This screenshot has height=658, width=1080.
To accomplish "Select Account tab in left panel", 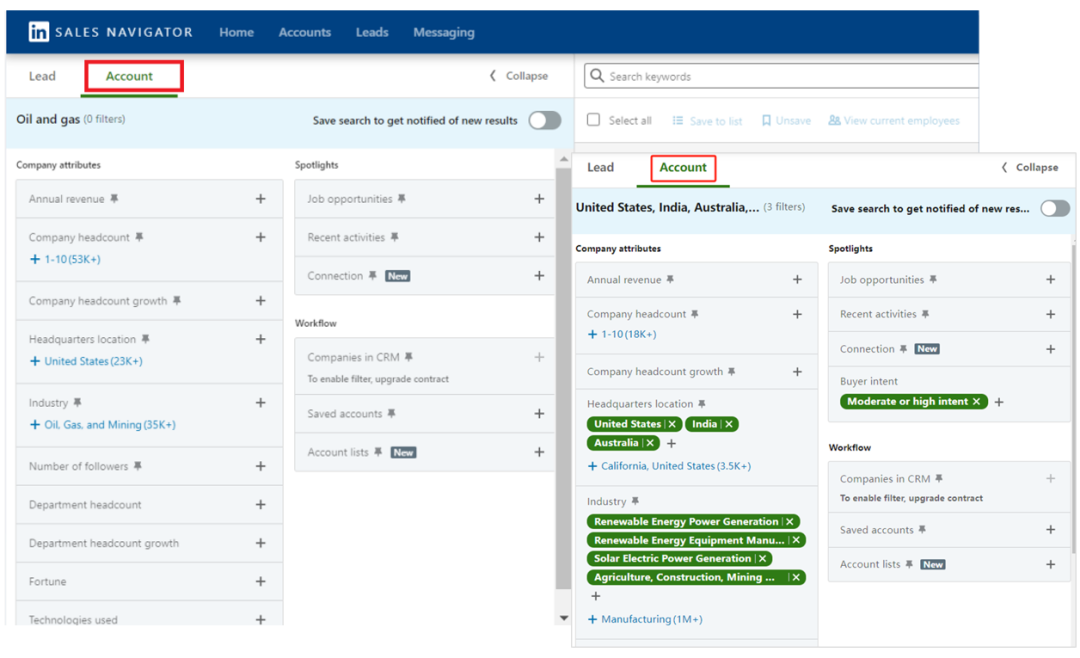I will 129,76.
